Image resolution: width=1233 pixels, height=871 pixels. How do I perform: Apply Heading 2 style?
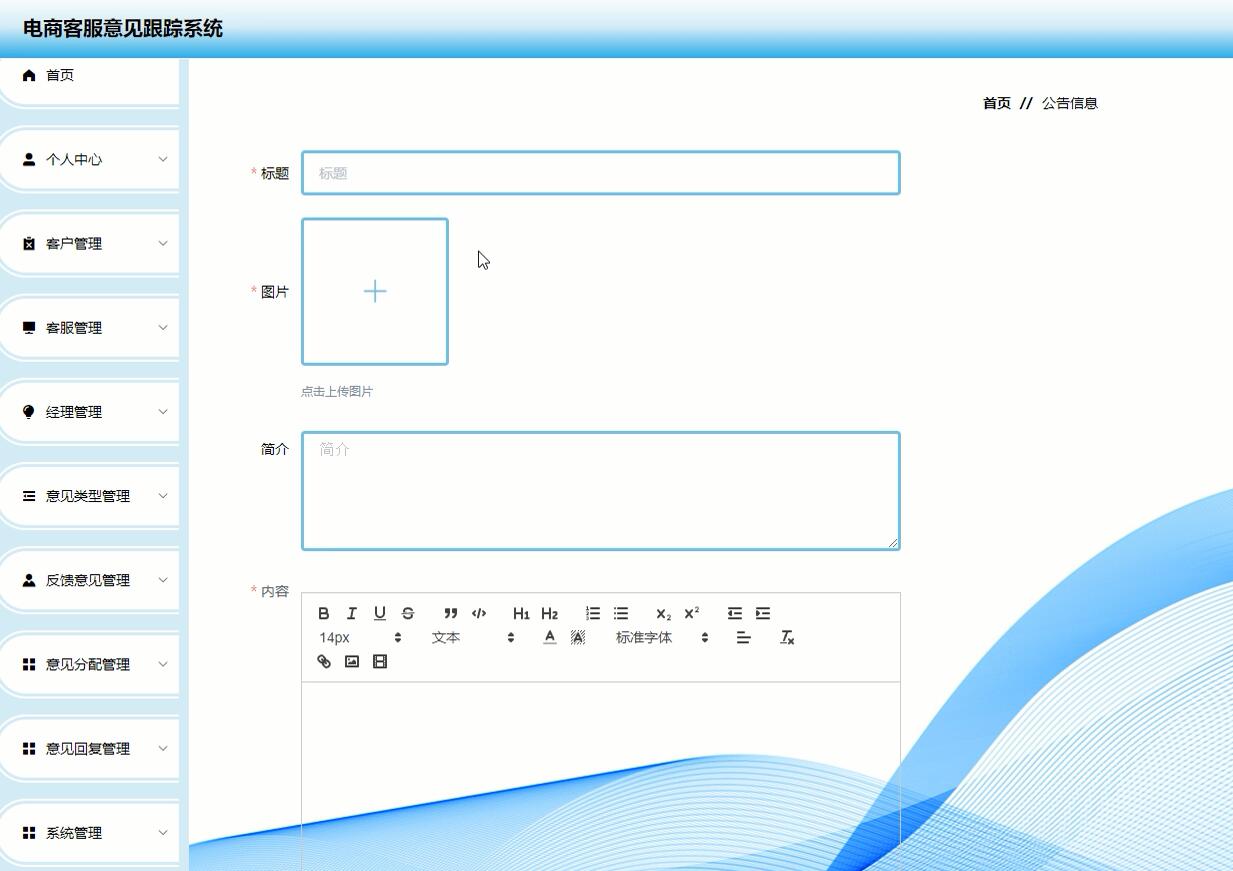[x=549, y=614]
